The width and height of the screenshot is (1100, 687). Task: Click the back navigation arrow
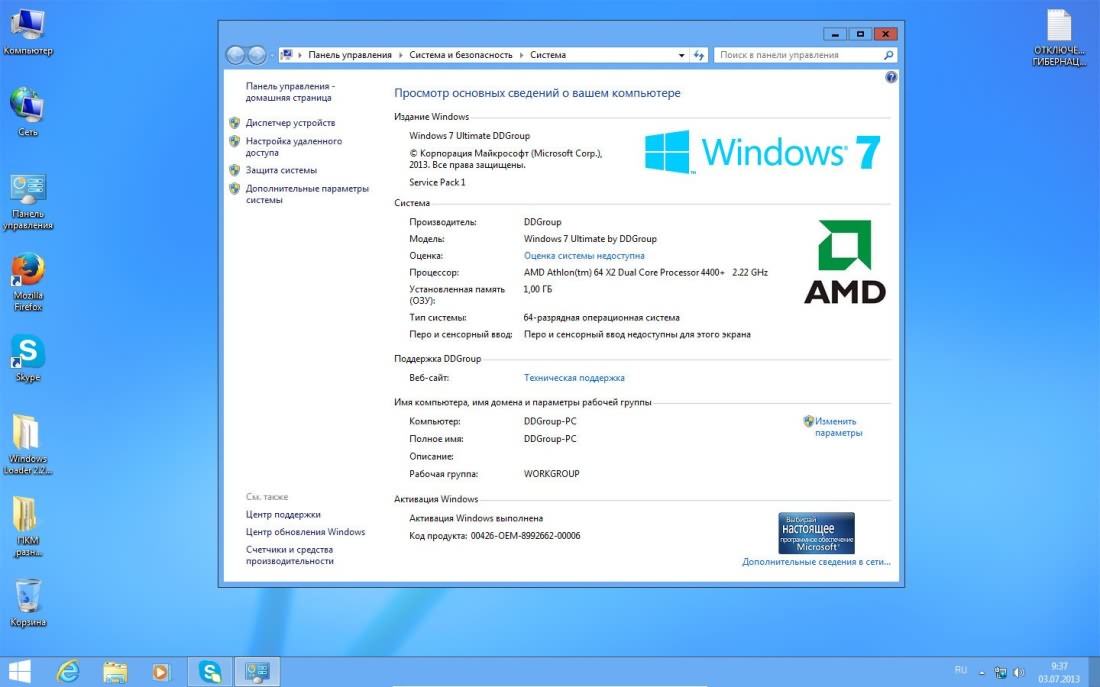coord(236,55)
